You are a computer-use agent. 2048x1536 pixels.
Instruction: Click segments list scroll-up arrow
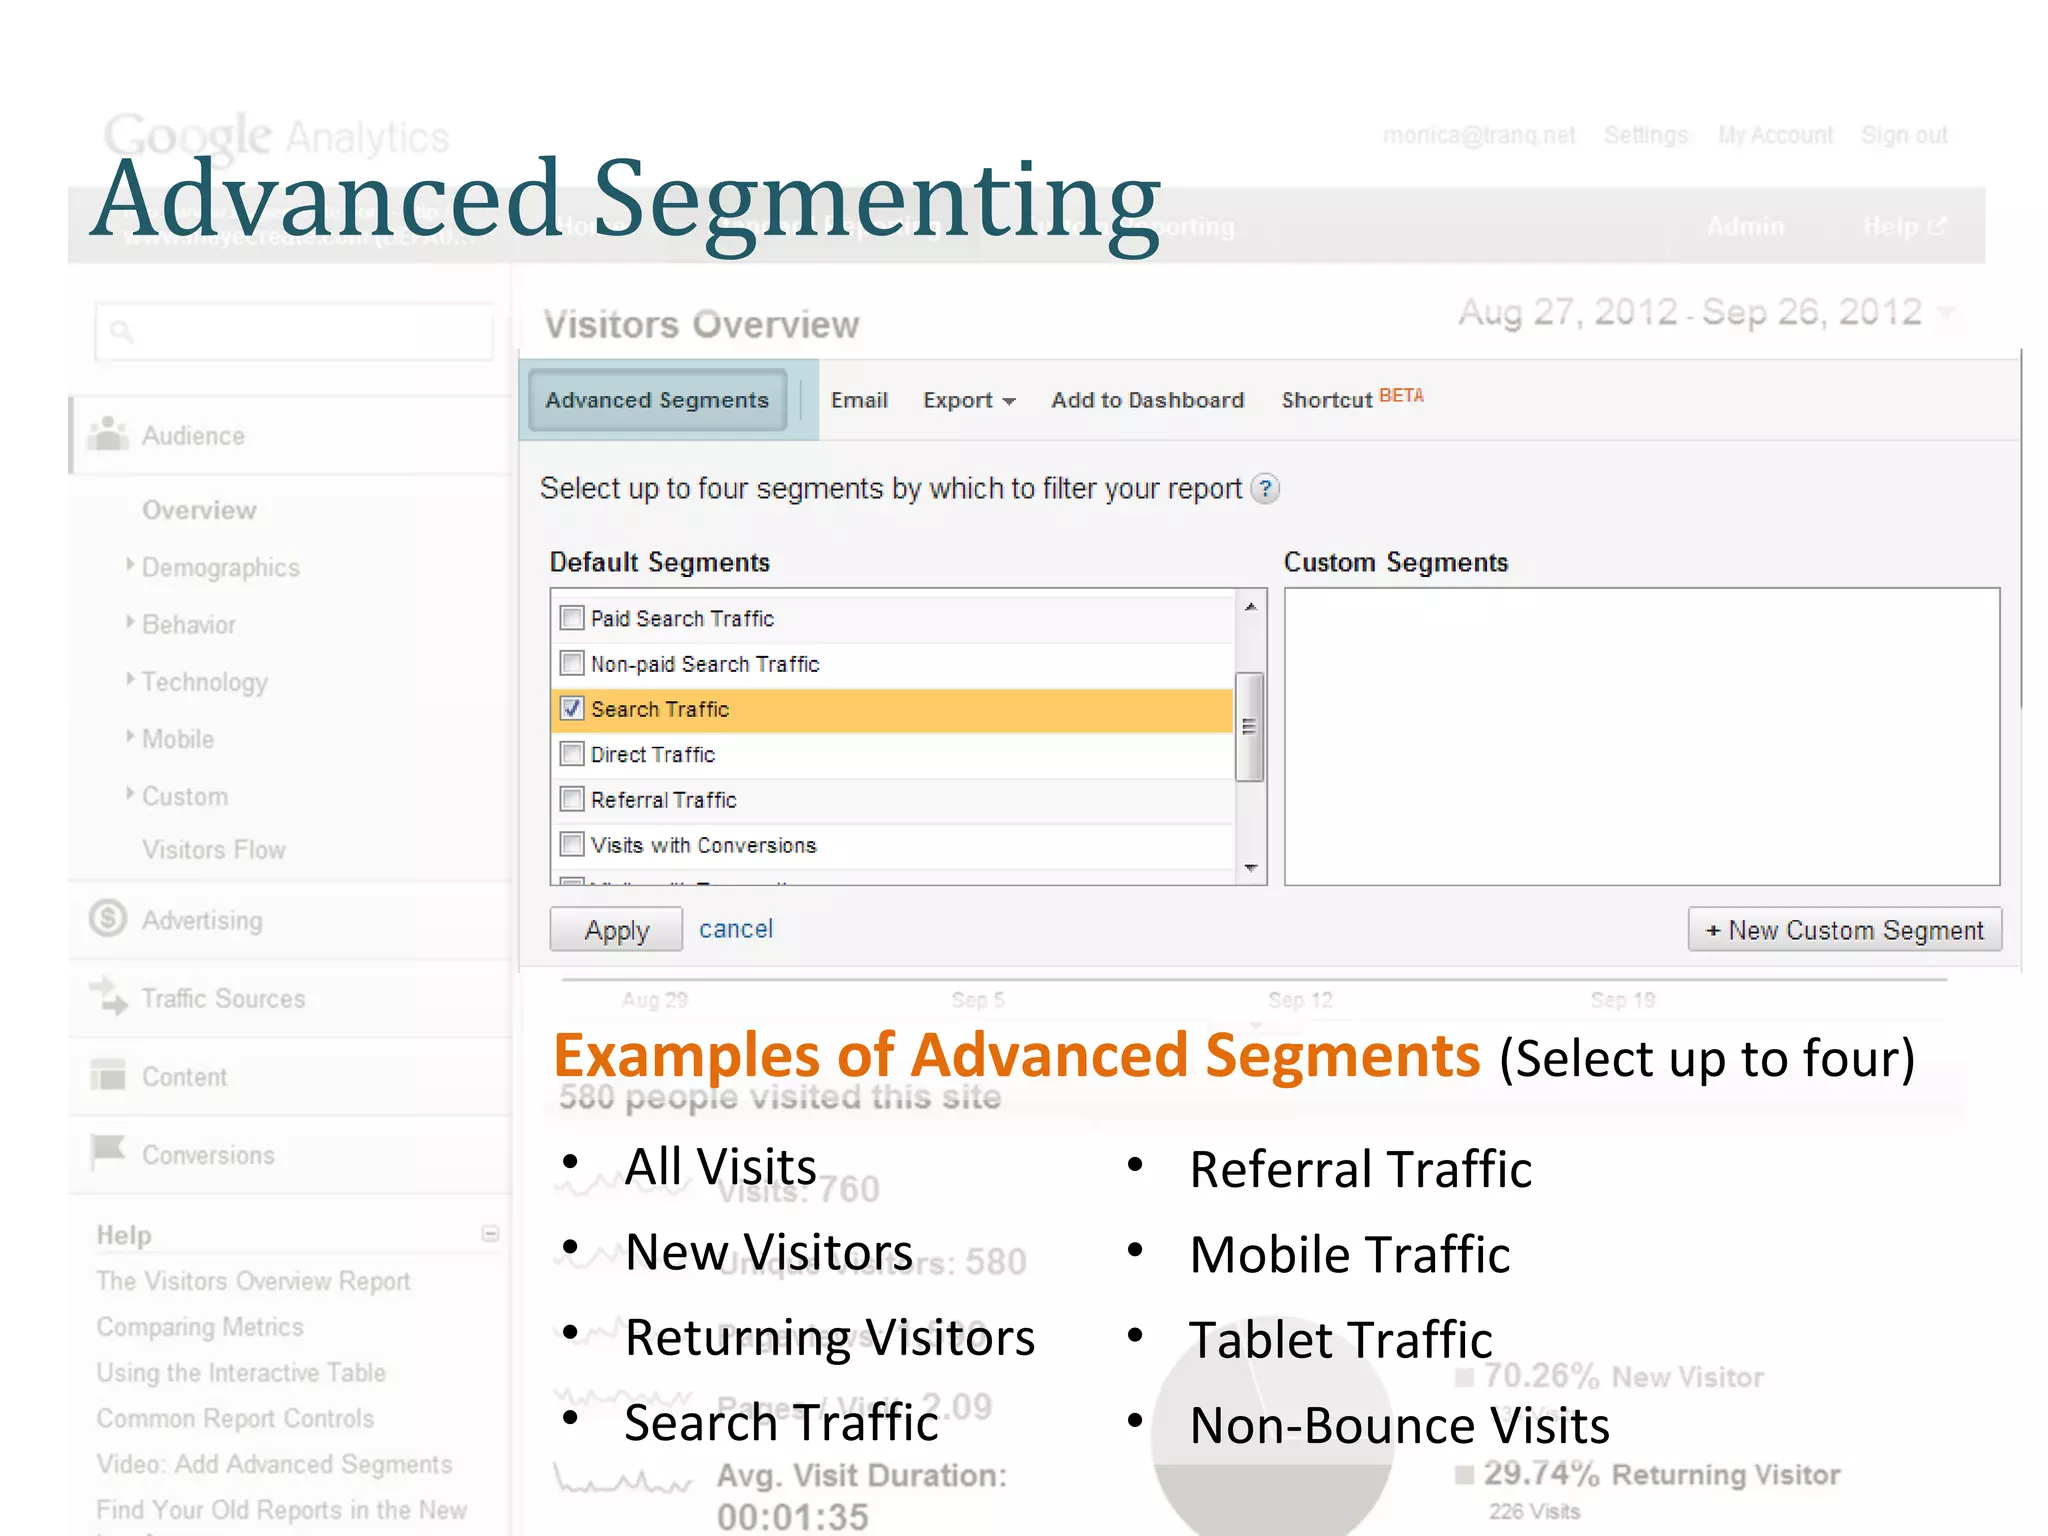pos(1250,607)
